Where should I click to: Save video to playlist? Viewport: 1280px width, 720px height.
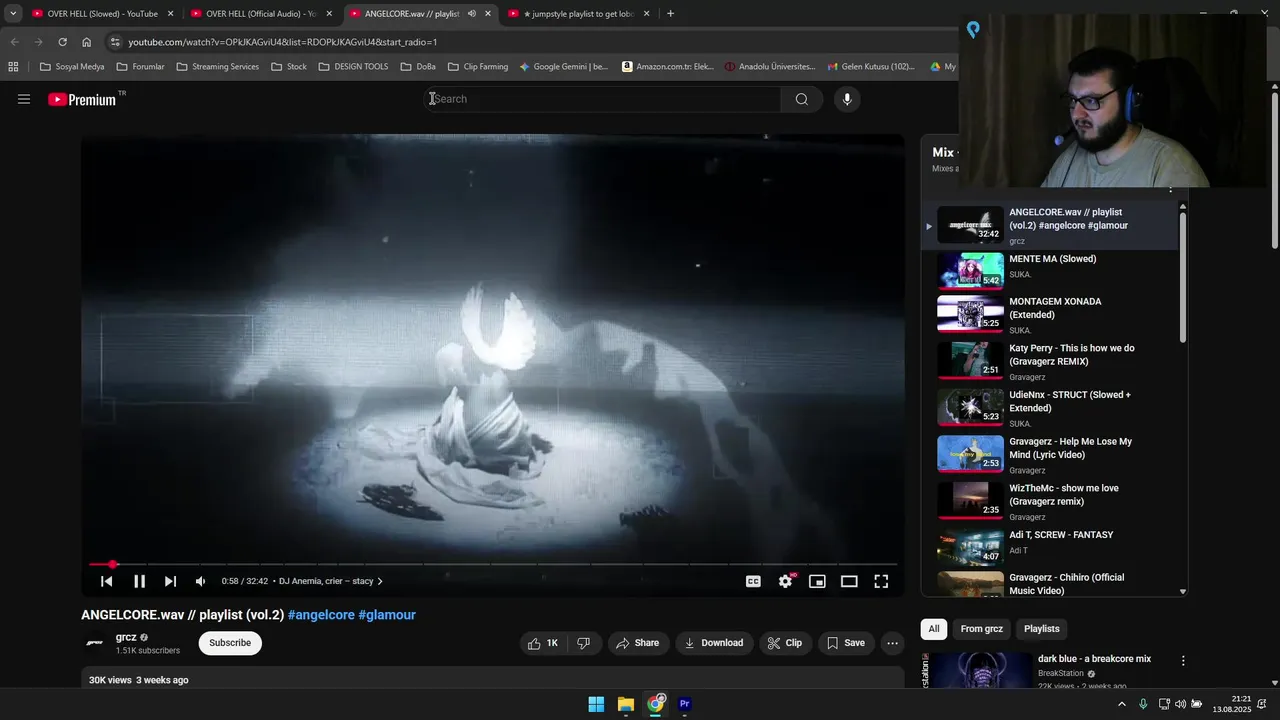coord(846,643)
